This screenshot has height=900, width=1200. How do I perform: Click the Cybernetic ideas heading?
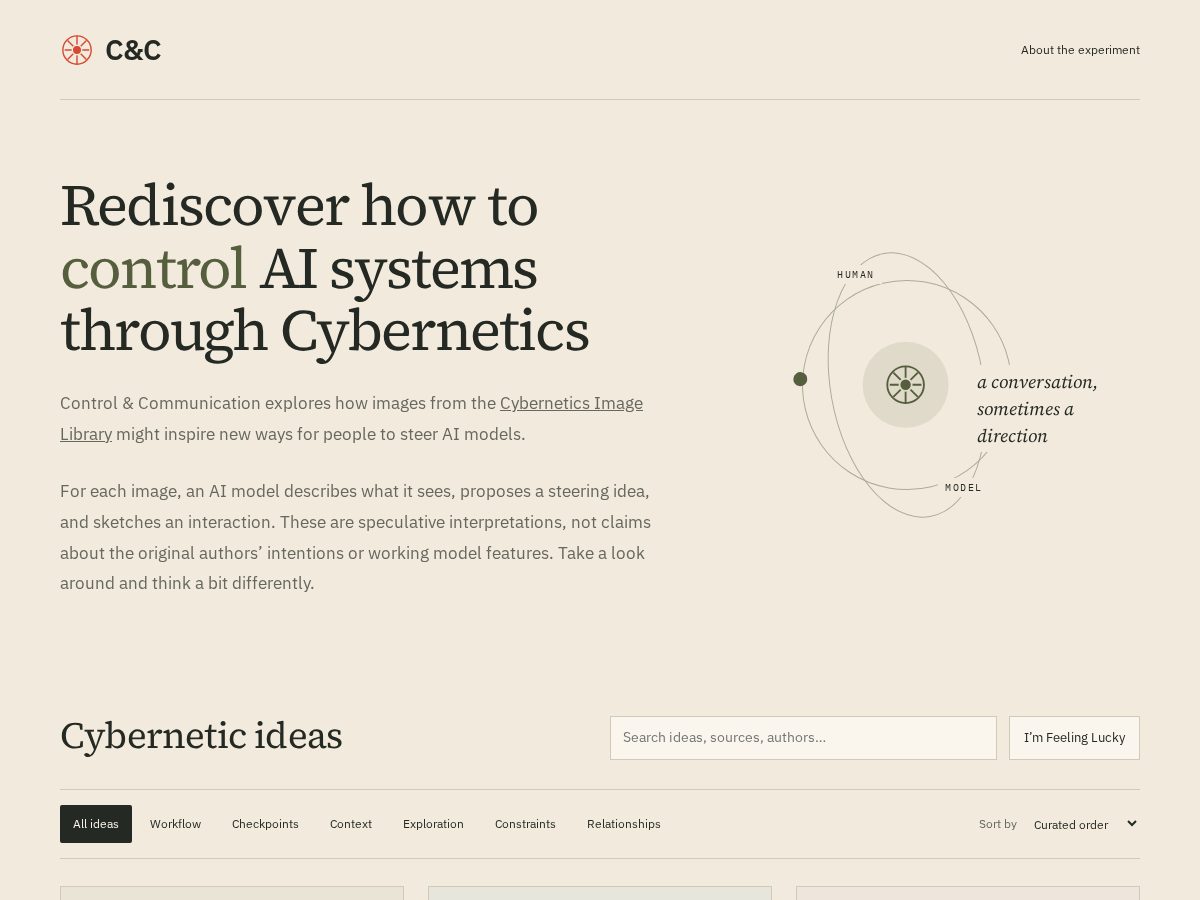click(201, 736)
